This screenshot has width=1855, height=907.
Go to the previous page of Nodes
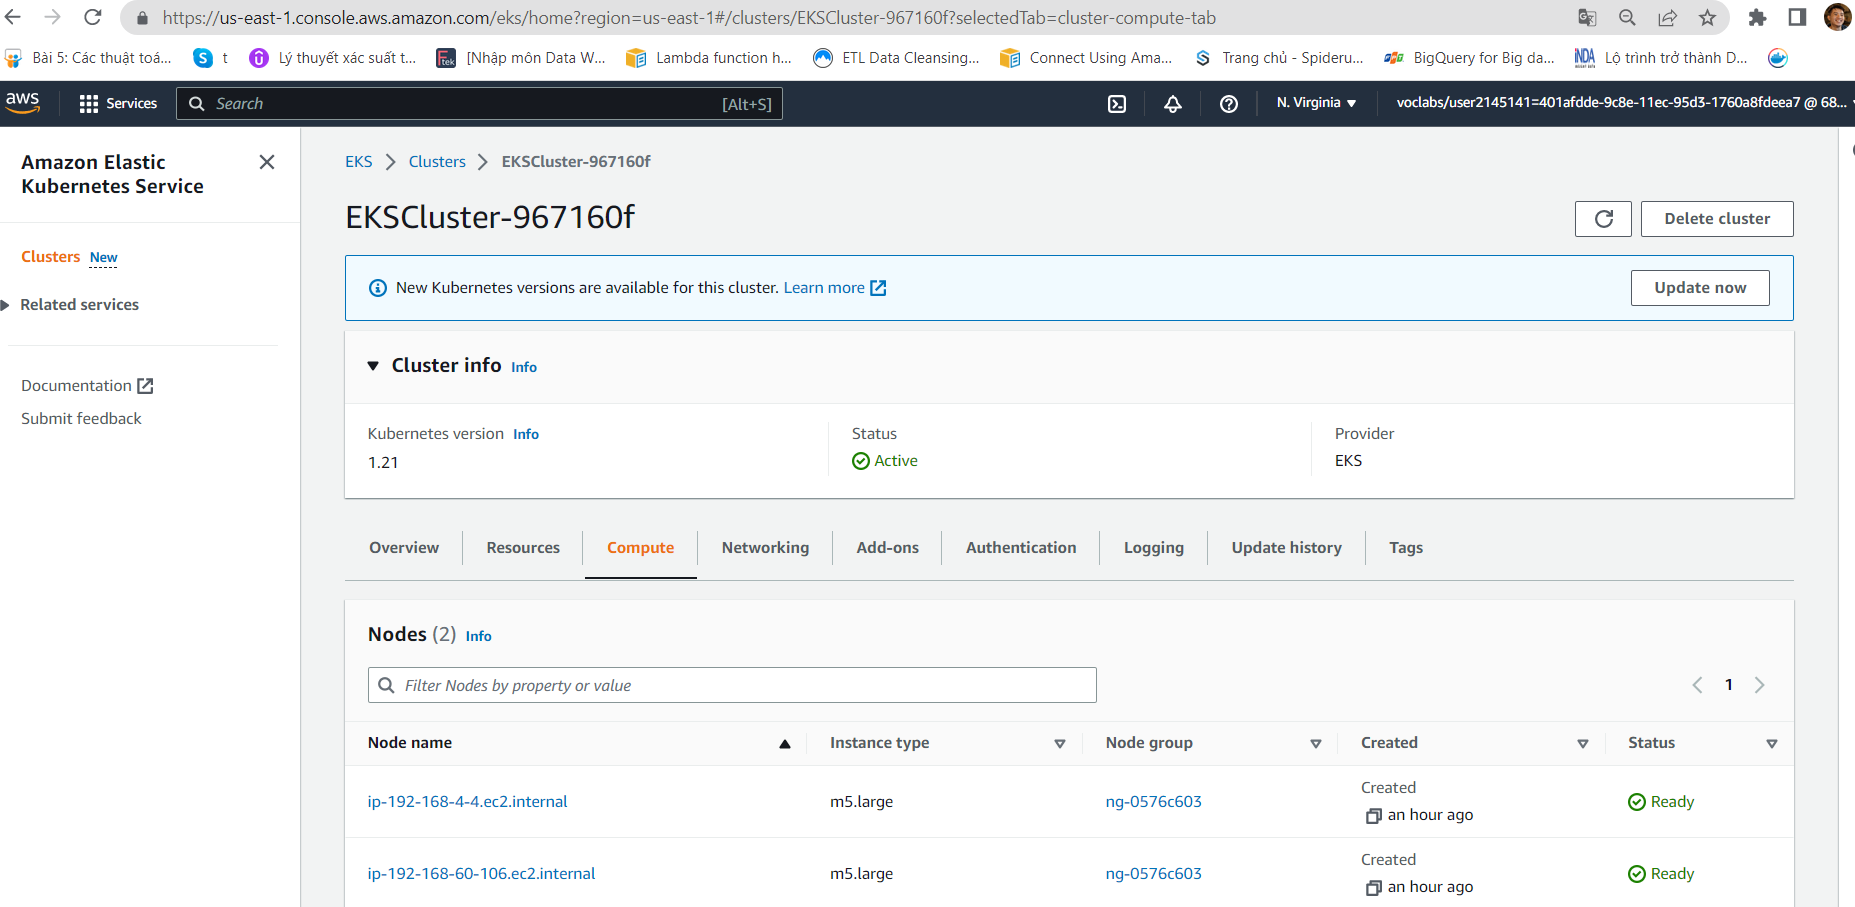1697,685
